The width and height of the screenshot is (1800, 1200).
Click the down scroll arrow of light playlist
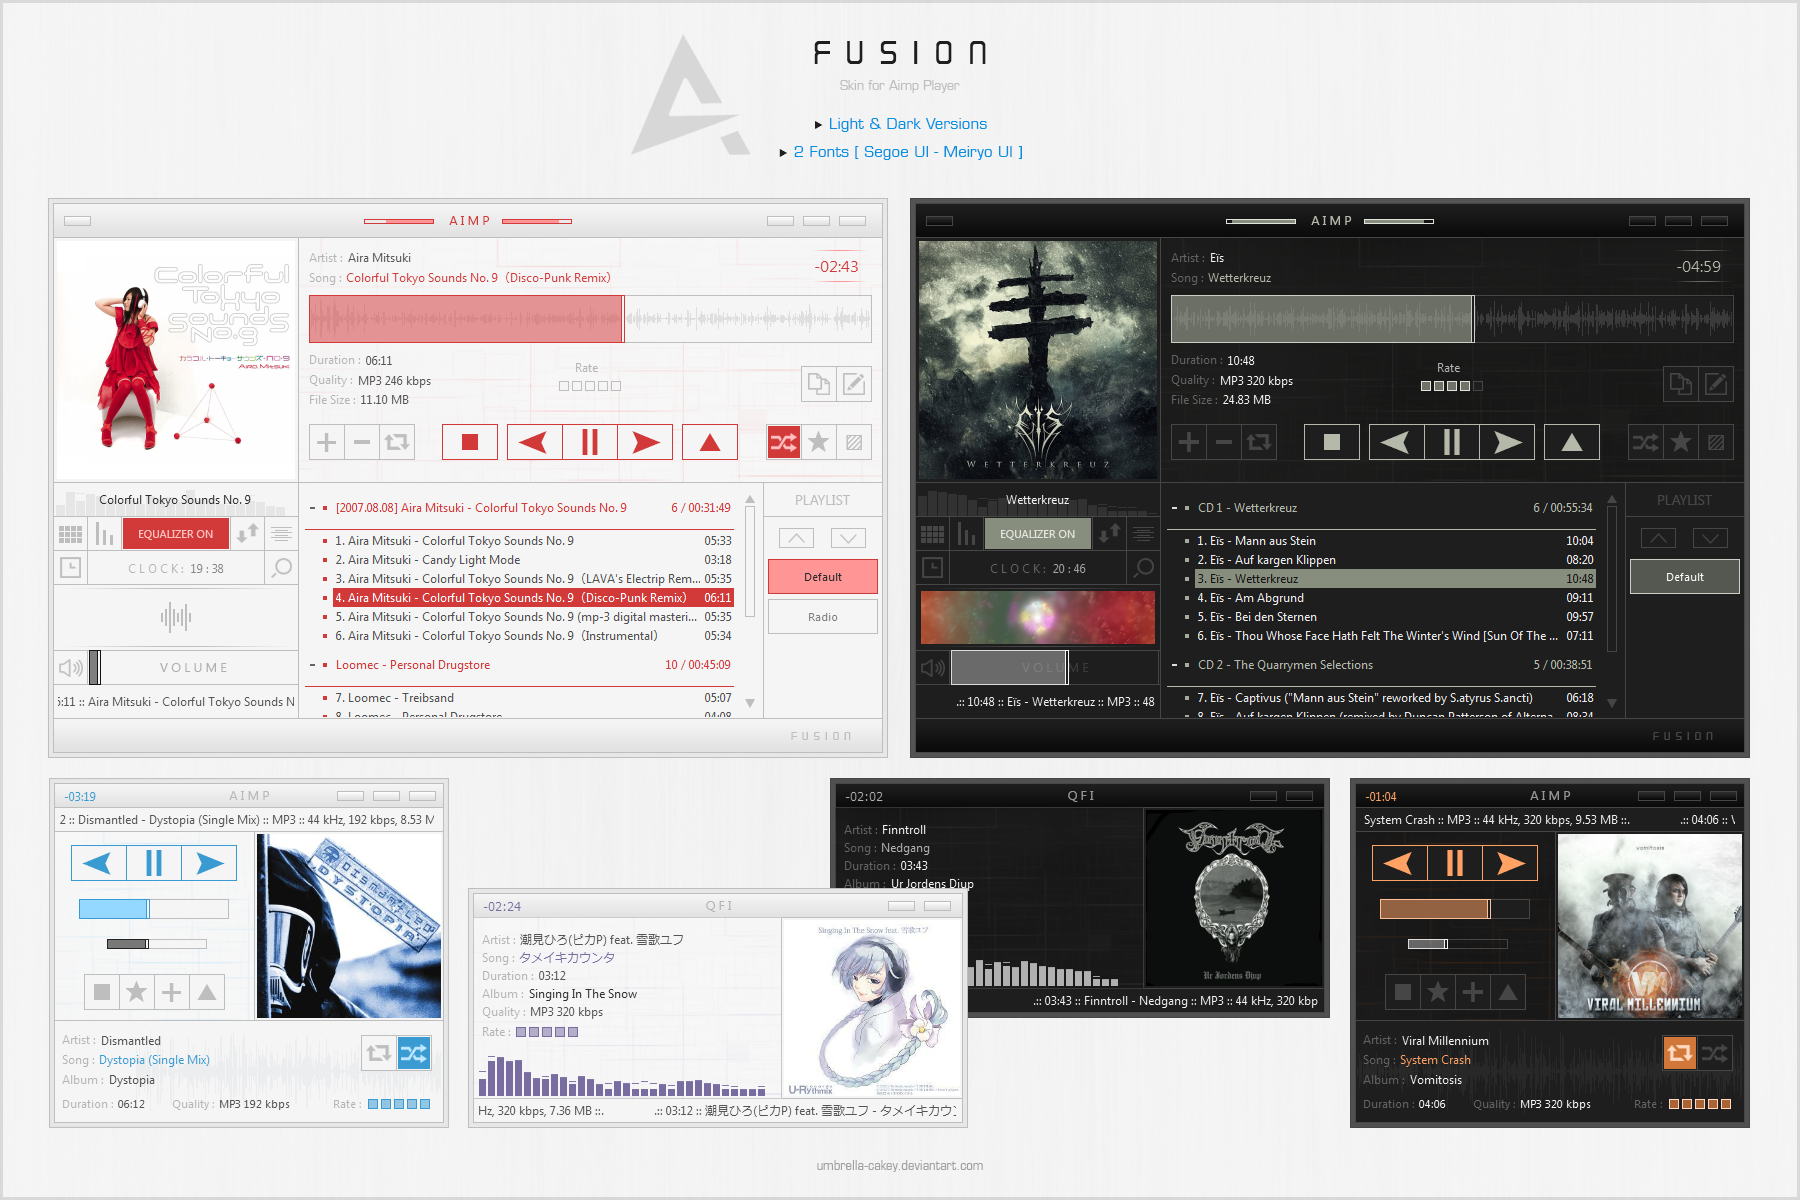tap(750, 703)
